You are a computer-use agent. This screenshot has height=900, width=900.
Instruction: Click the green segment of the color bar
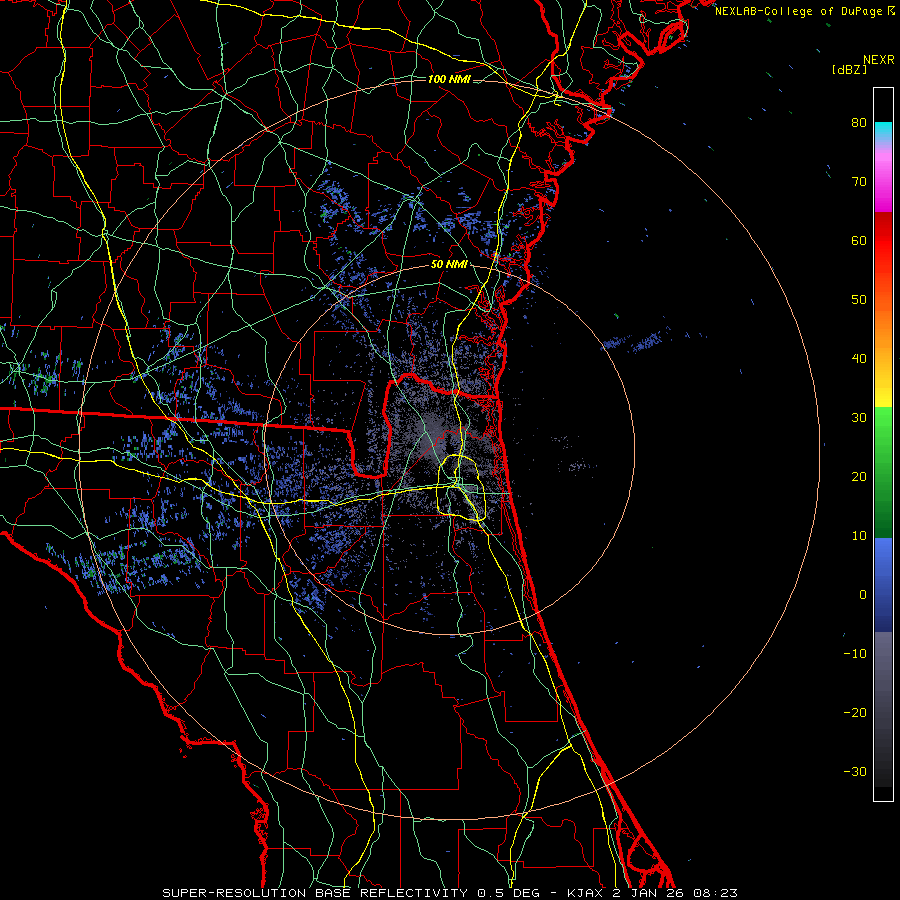883,472
